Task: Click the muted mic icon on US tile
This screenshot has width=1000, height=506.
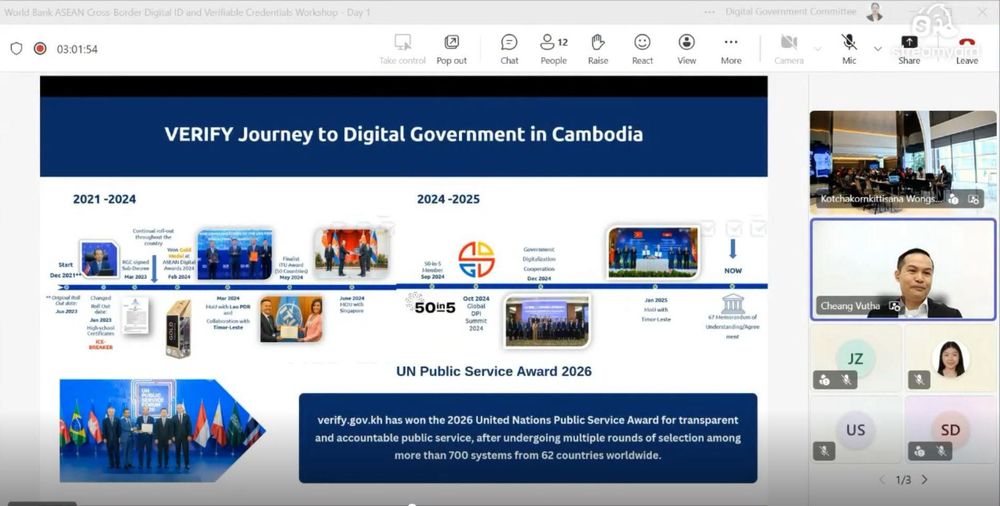Action: click(x=824, y=451)
